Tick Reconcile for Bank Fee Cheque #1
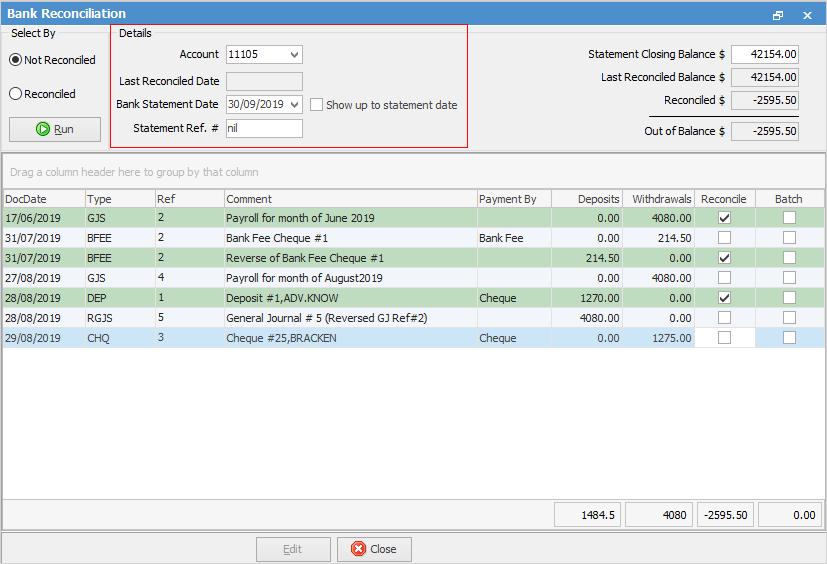Image resolution: width=827 pixels, height=564 pixels. tap(724, 238)
